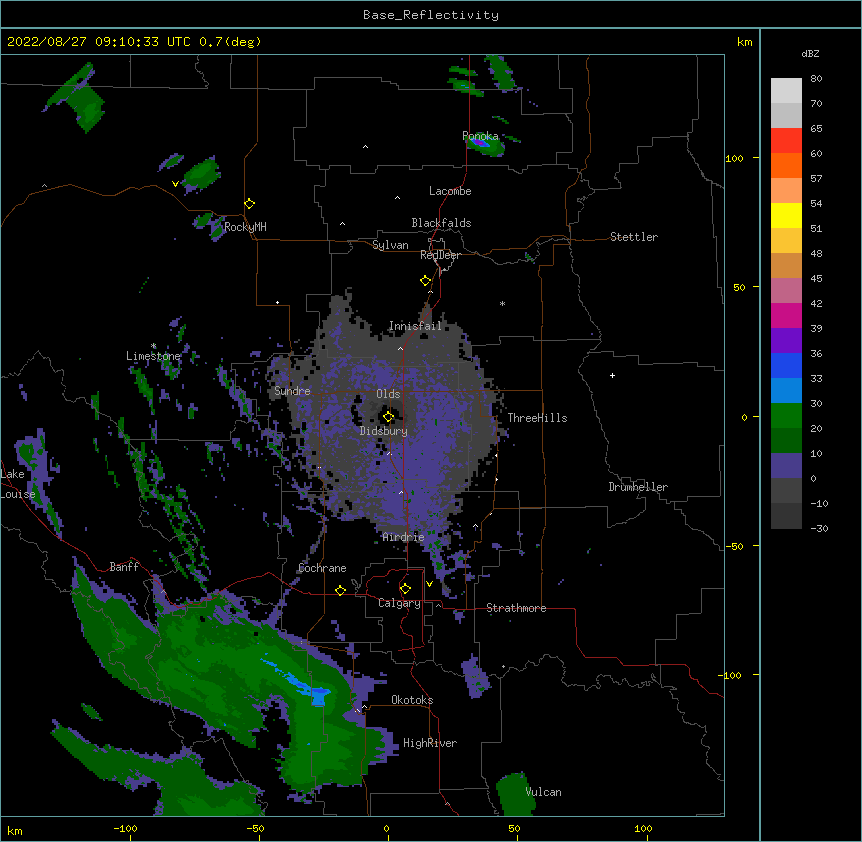Image resolution: width=862 pixels, height=842 pixels.
Task: Click the Strathmore city label
Action: coord(516,608)
